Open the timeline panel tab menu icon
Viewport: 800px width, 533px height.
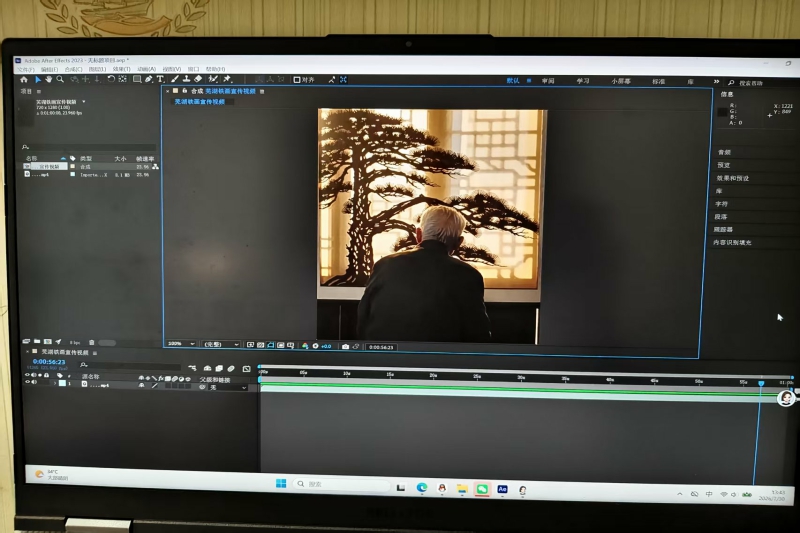coord(95,352)
